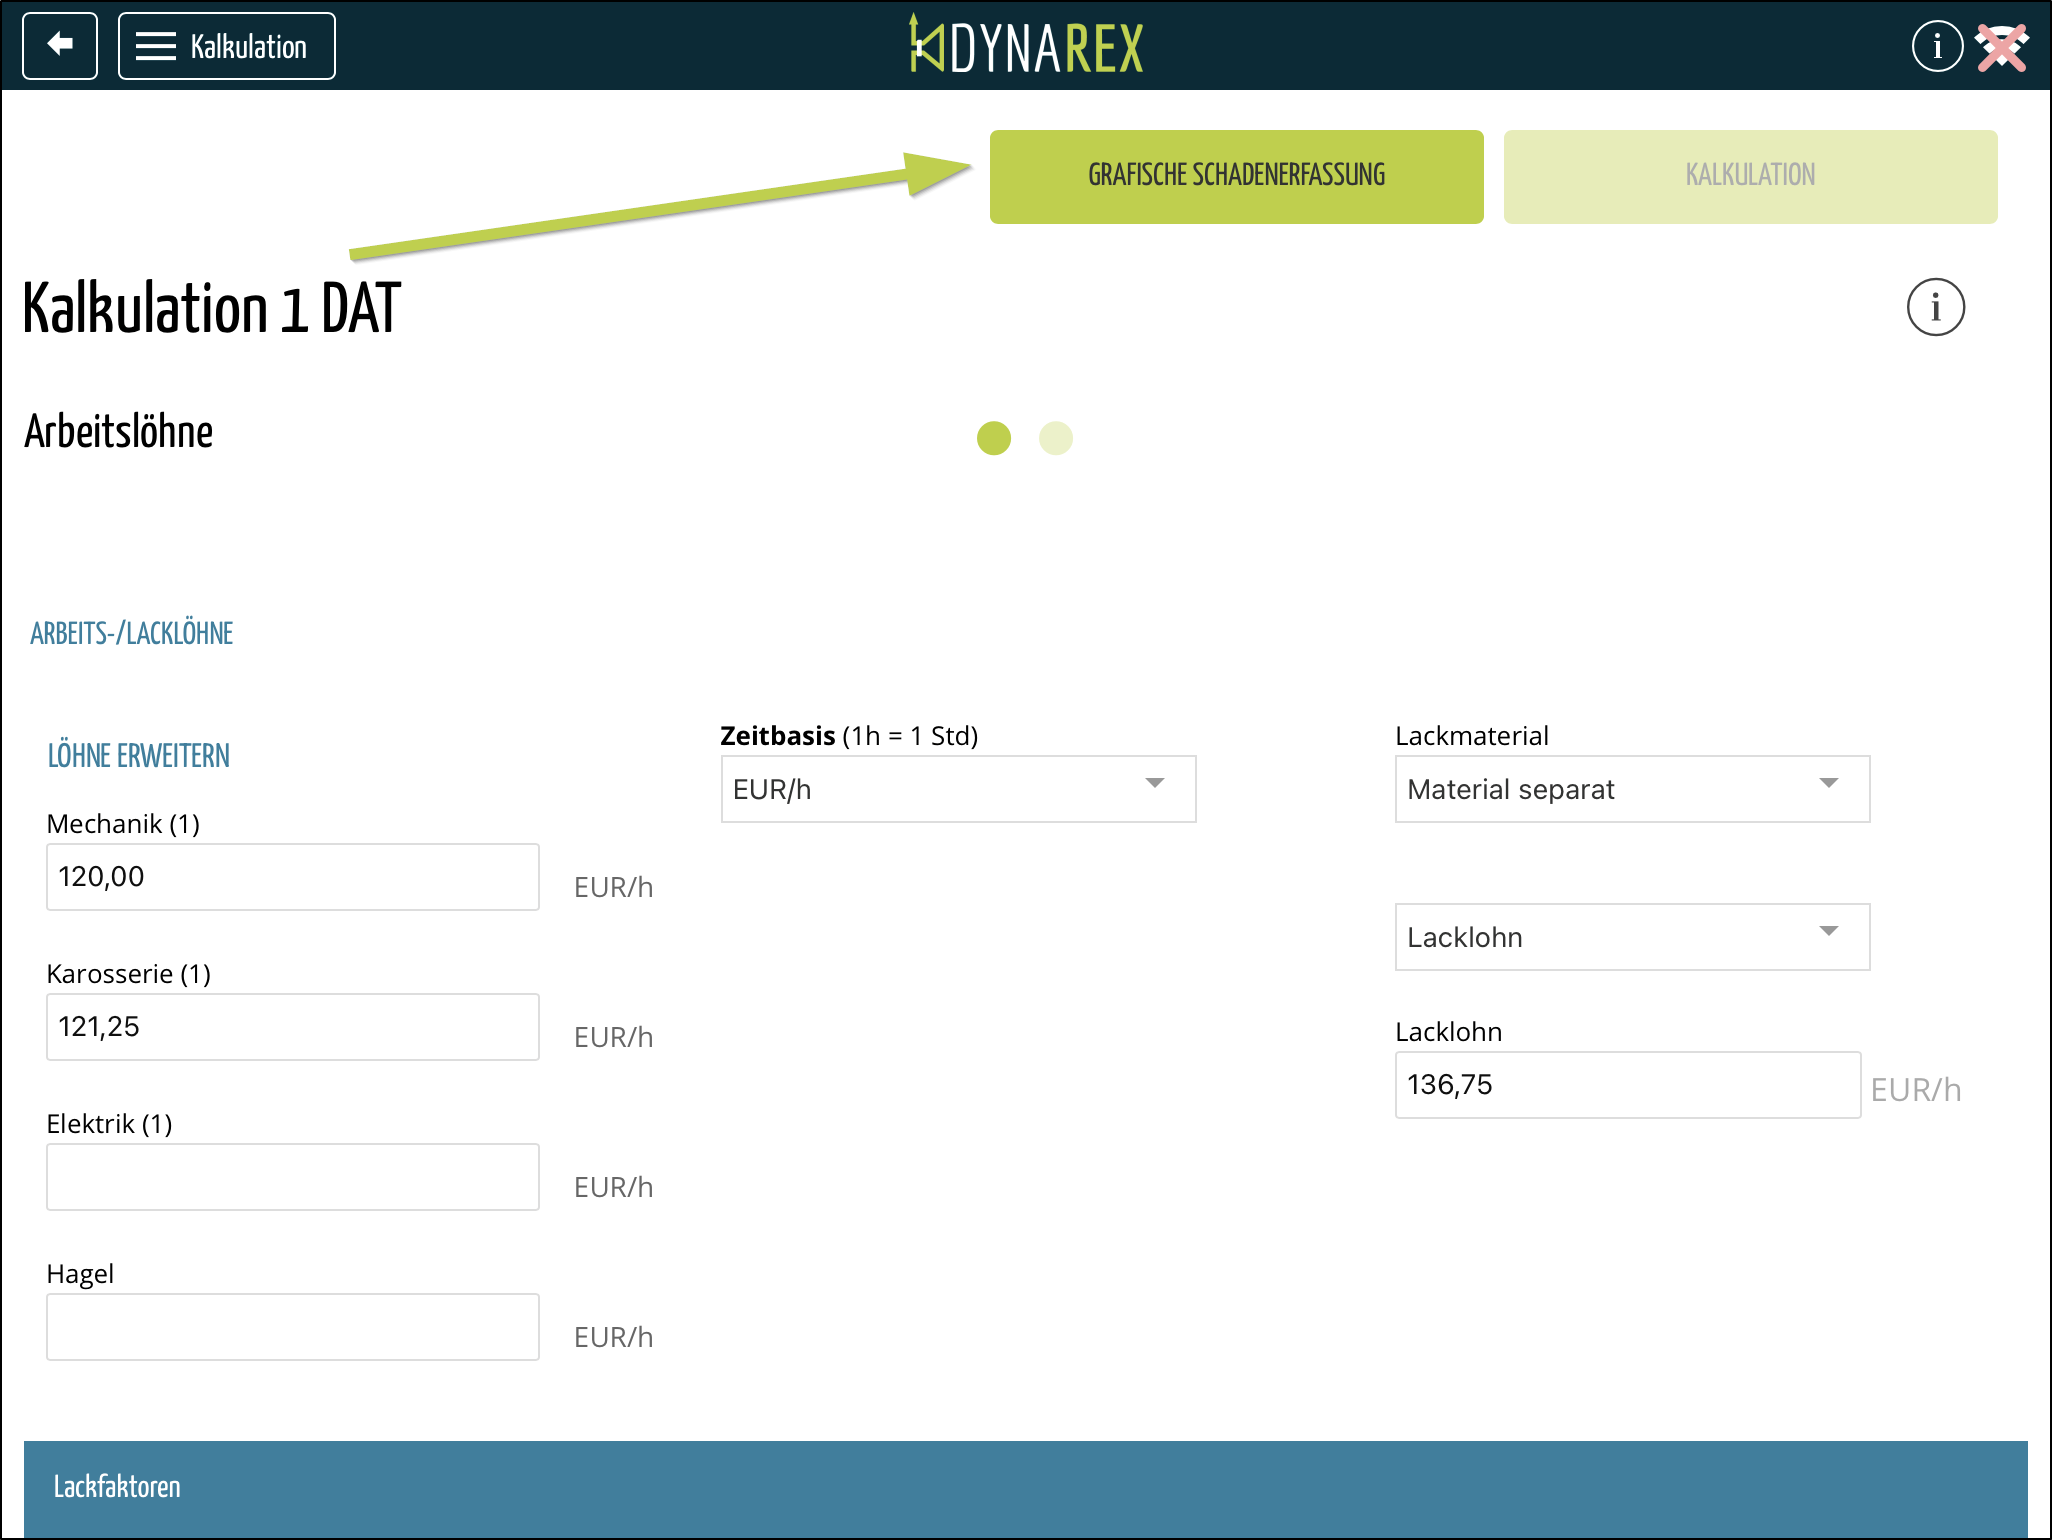Click the info icon in header bar
This screenshot has width=2052, height=1540.
(x=1936, y=46)
